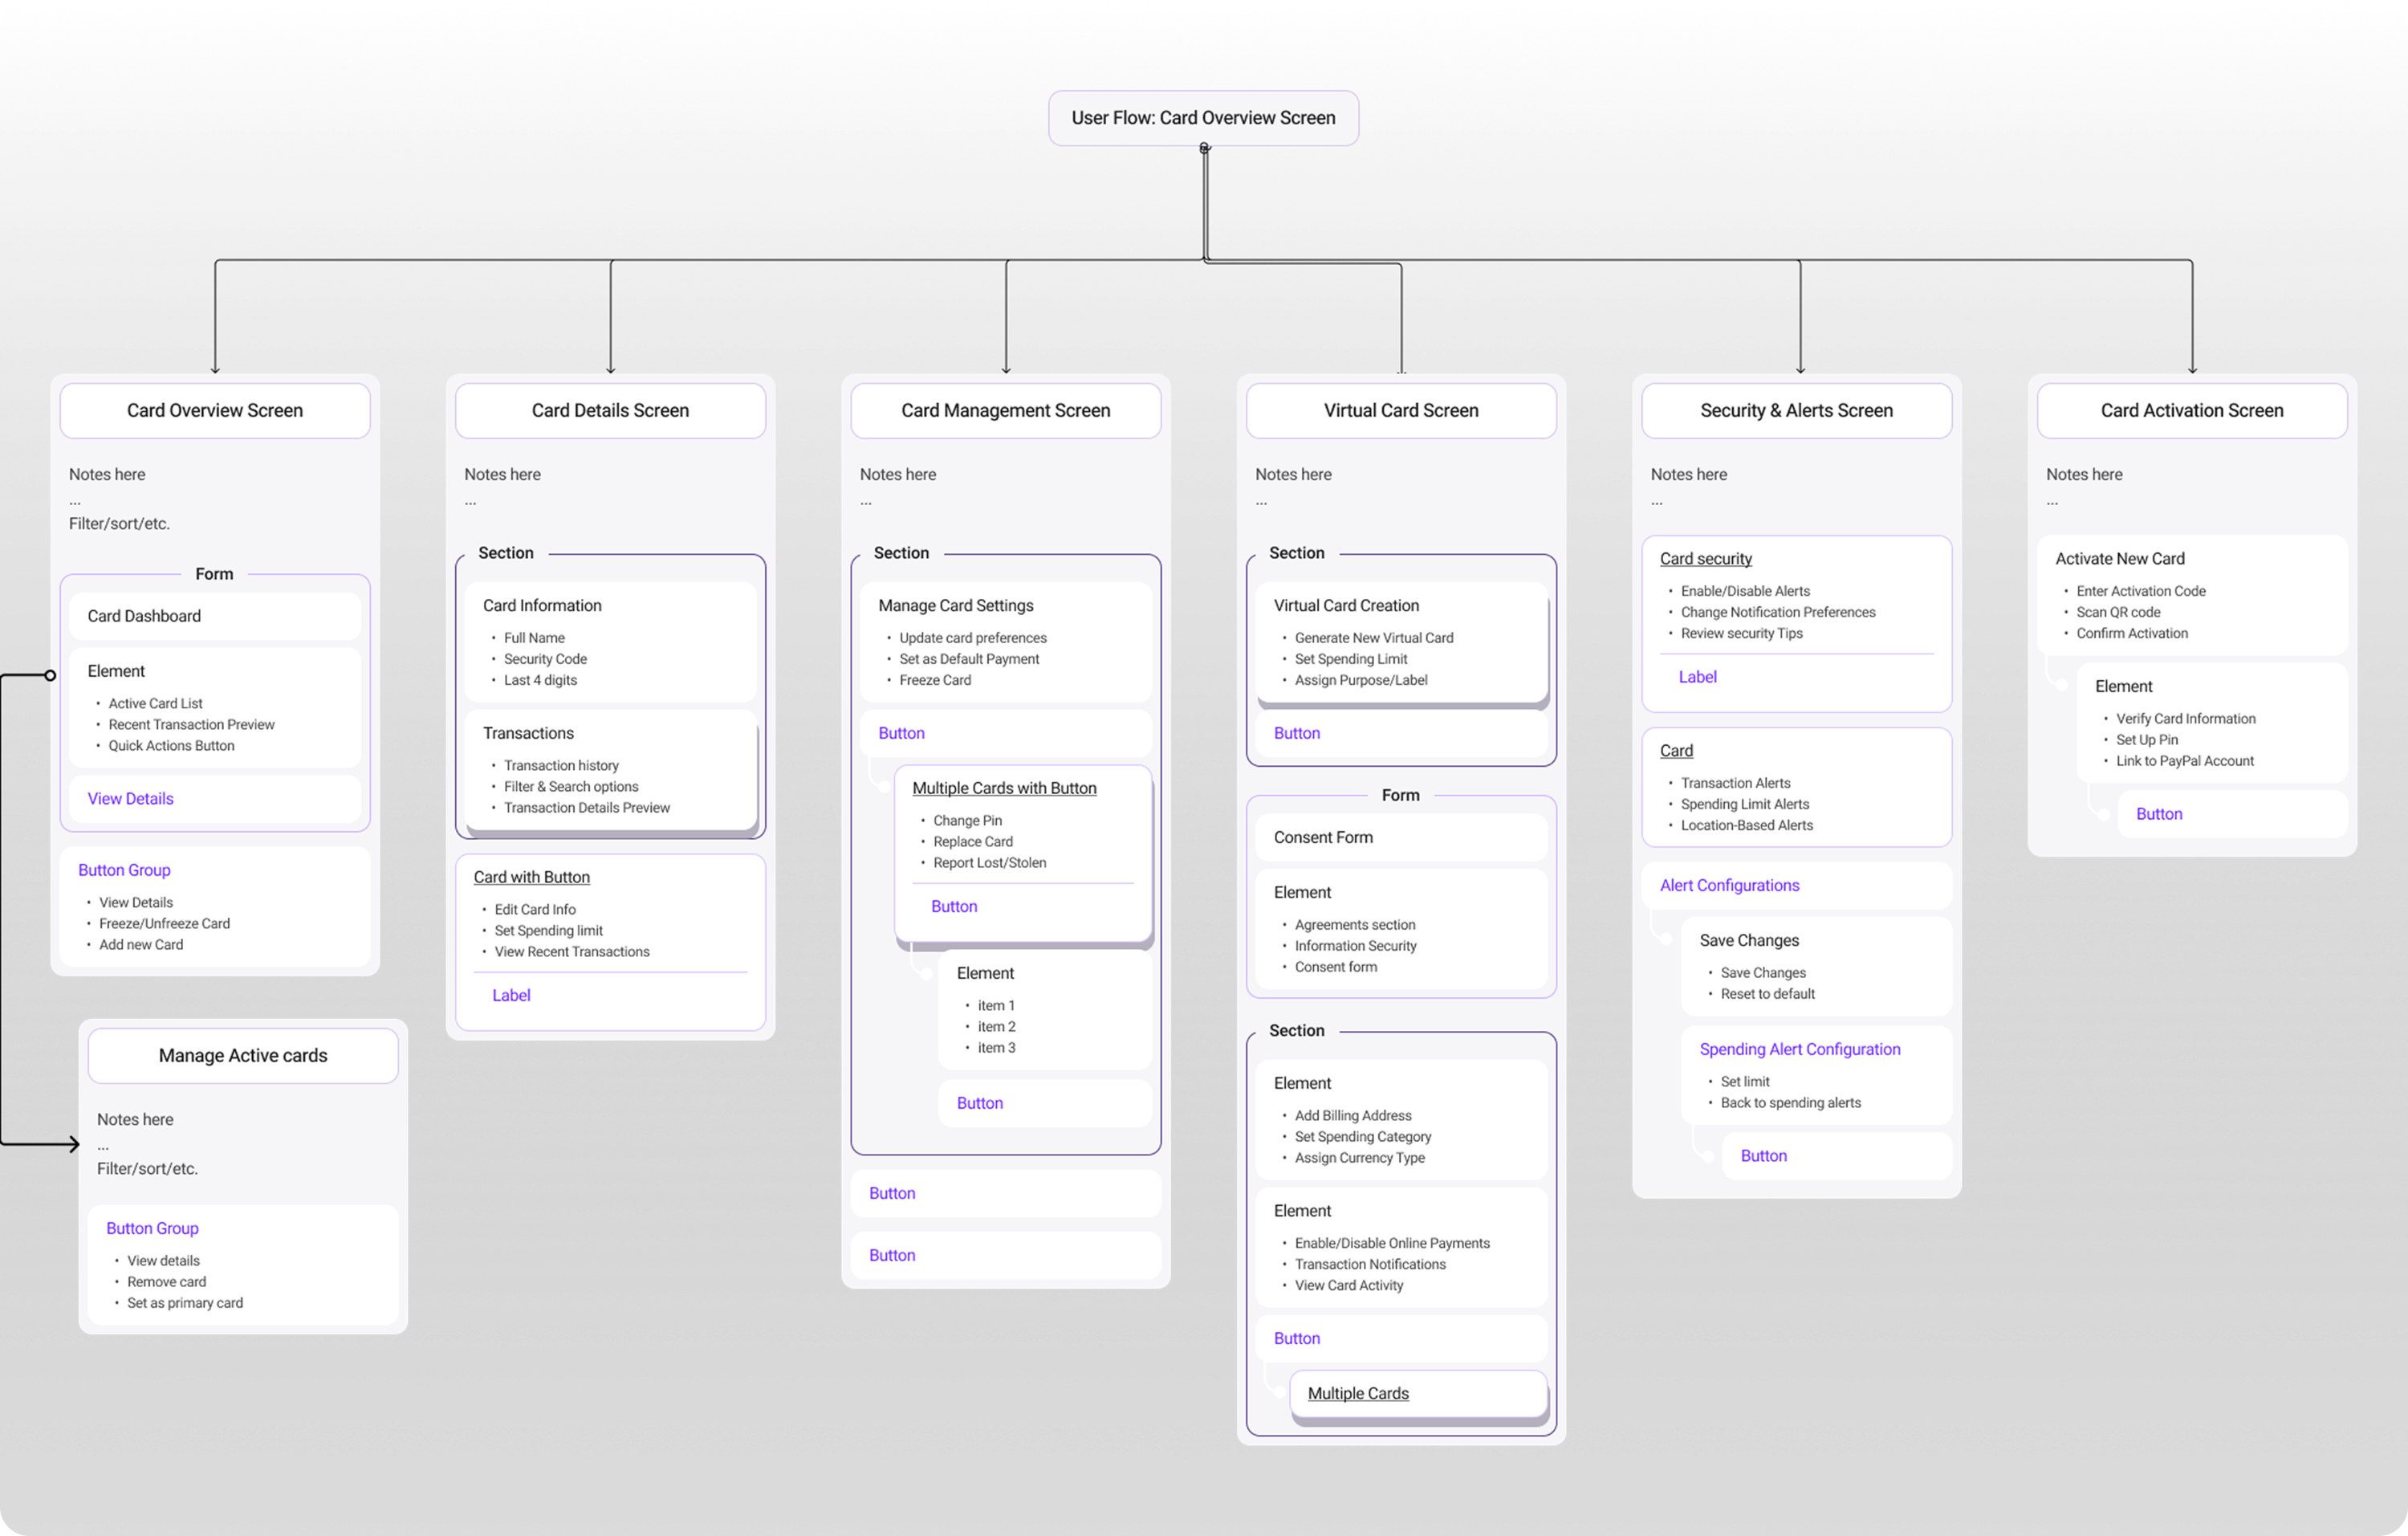Click the lower Button on Card Management Screen
Viewport: 2408px width, 1536px height.
891,1255
